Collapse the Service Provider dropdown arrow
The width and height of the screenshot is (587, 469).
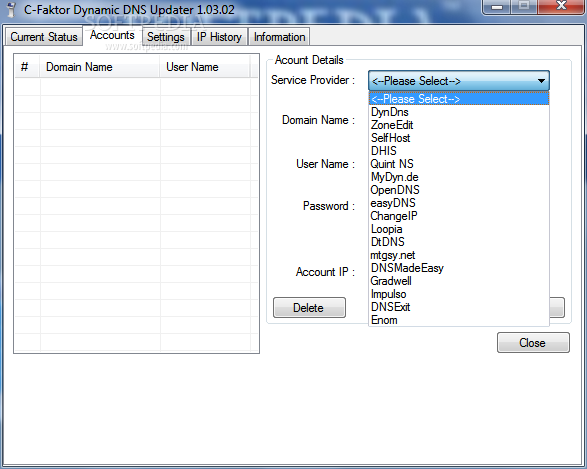tap(541, 81)
